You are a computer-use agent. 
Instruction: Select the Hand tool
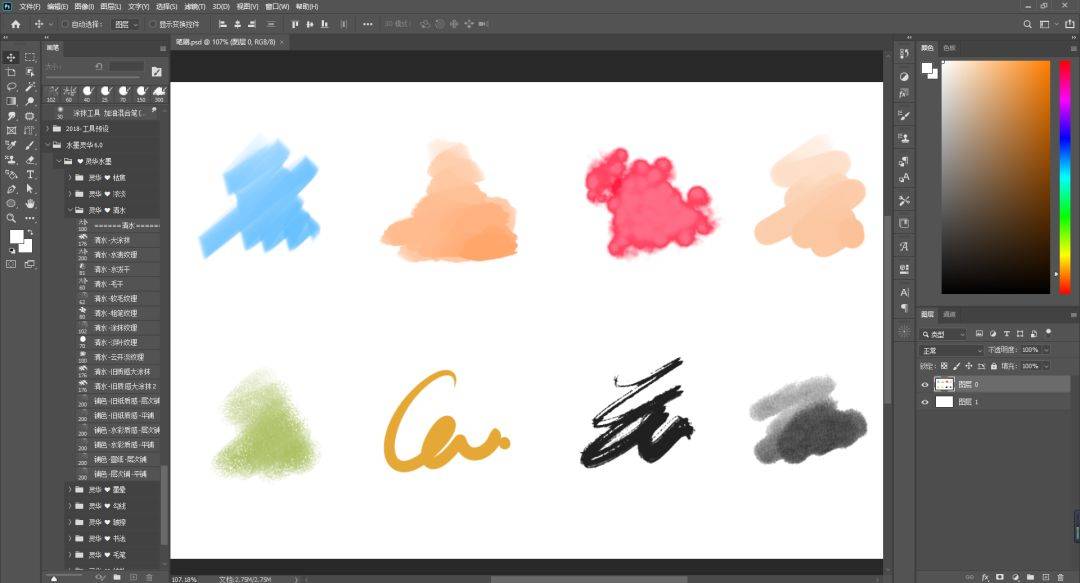point(30,203)
